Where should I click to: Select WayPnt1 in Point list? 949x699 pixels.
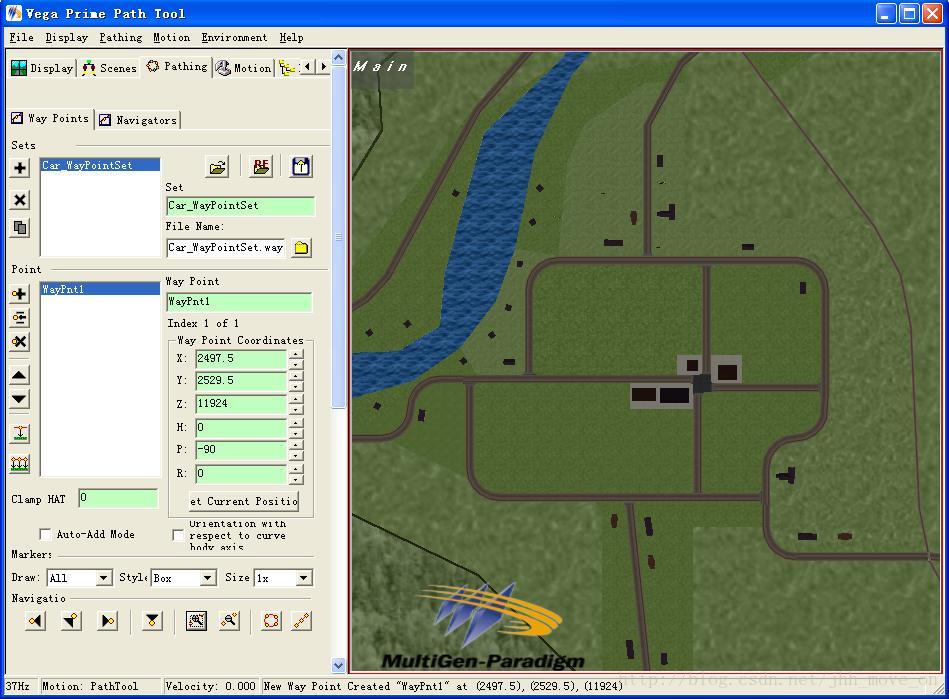pos(100,289)
